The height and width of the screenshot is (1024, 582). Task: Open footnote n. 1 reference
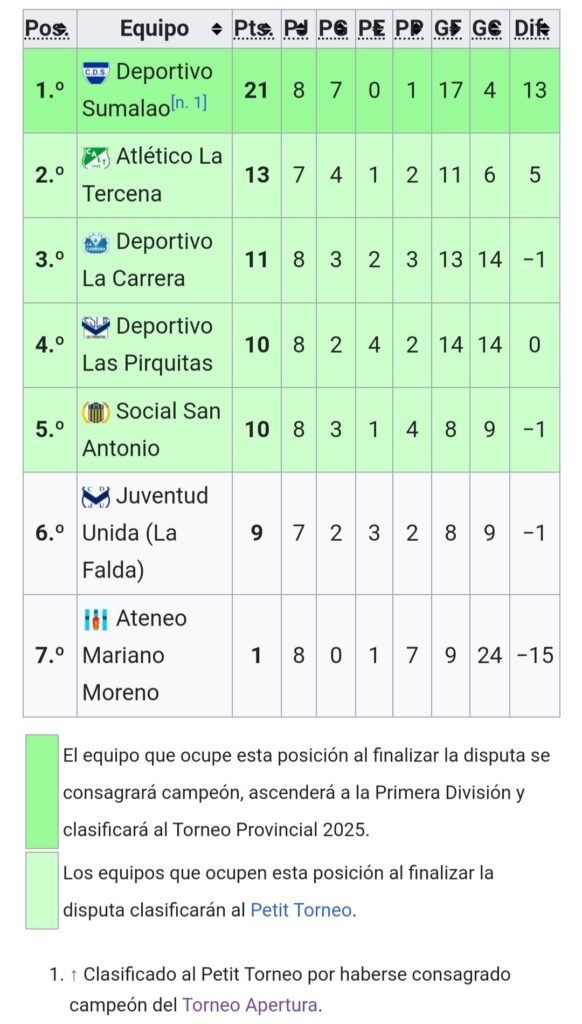[x=189, y=102]
